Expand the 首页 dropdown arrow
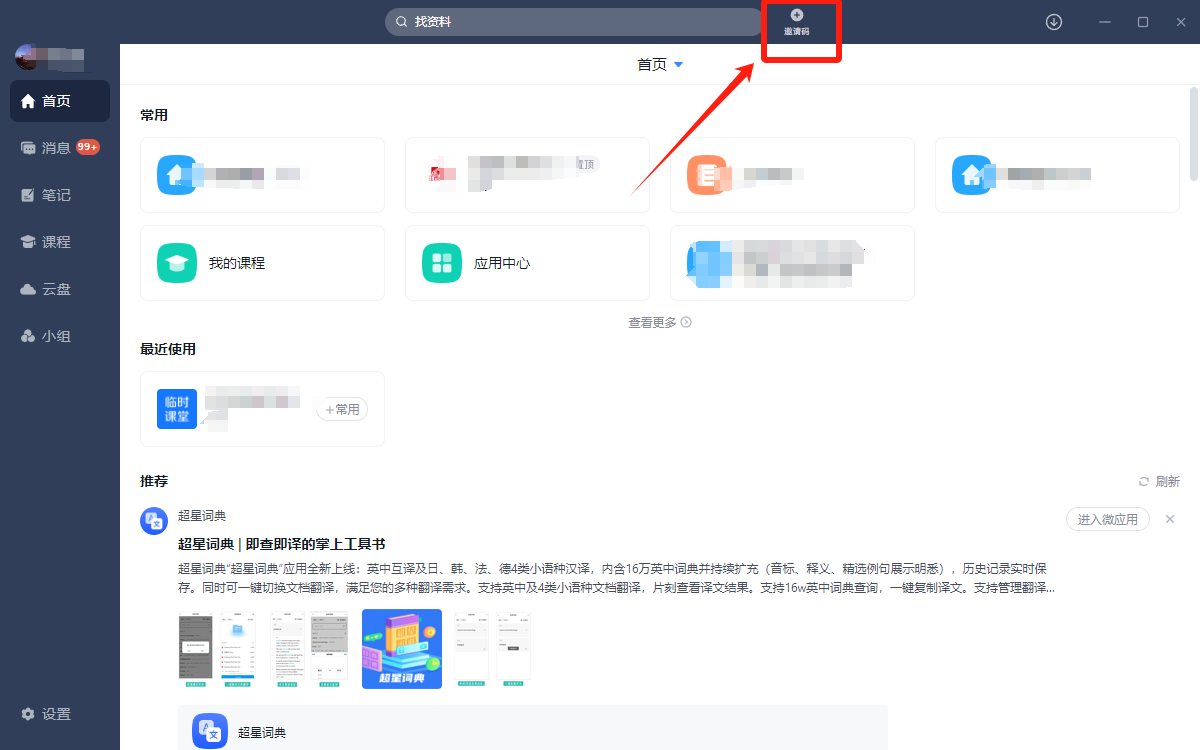This screenshot has width=1200, height=750. tap(679, 65)
